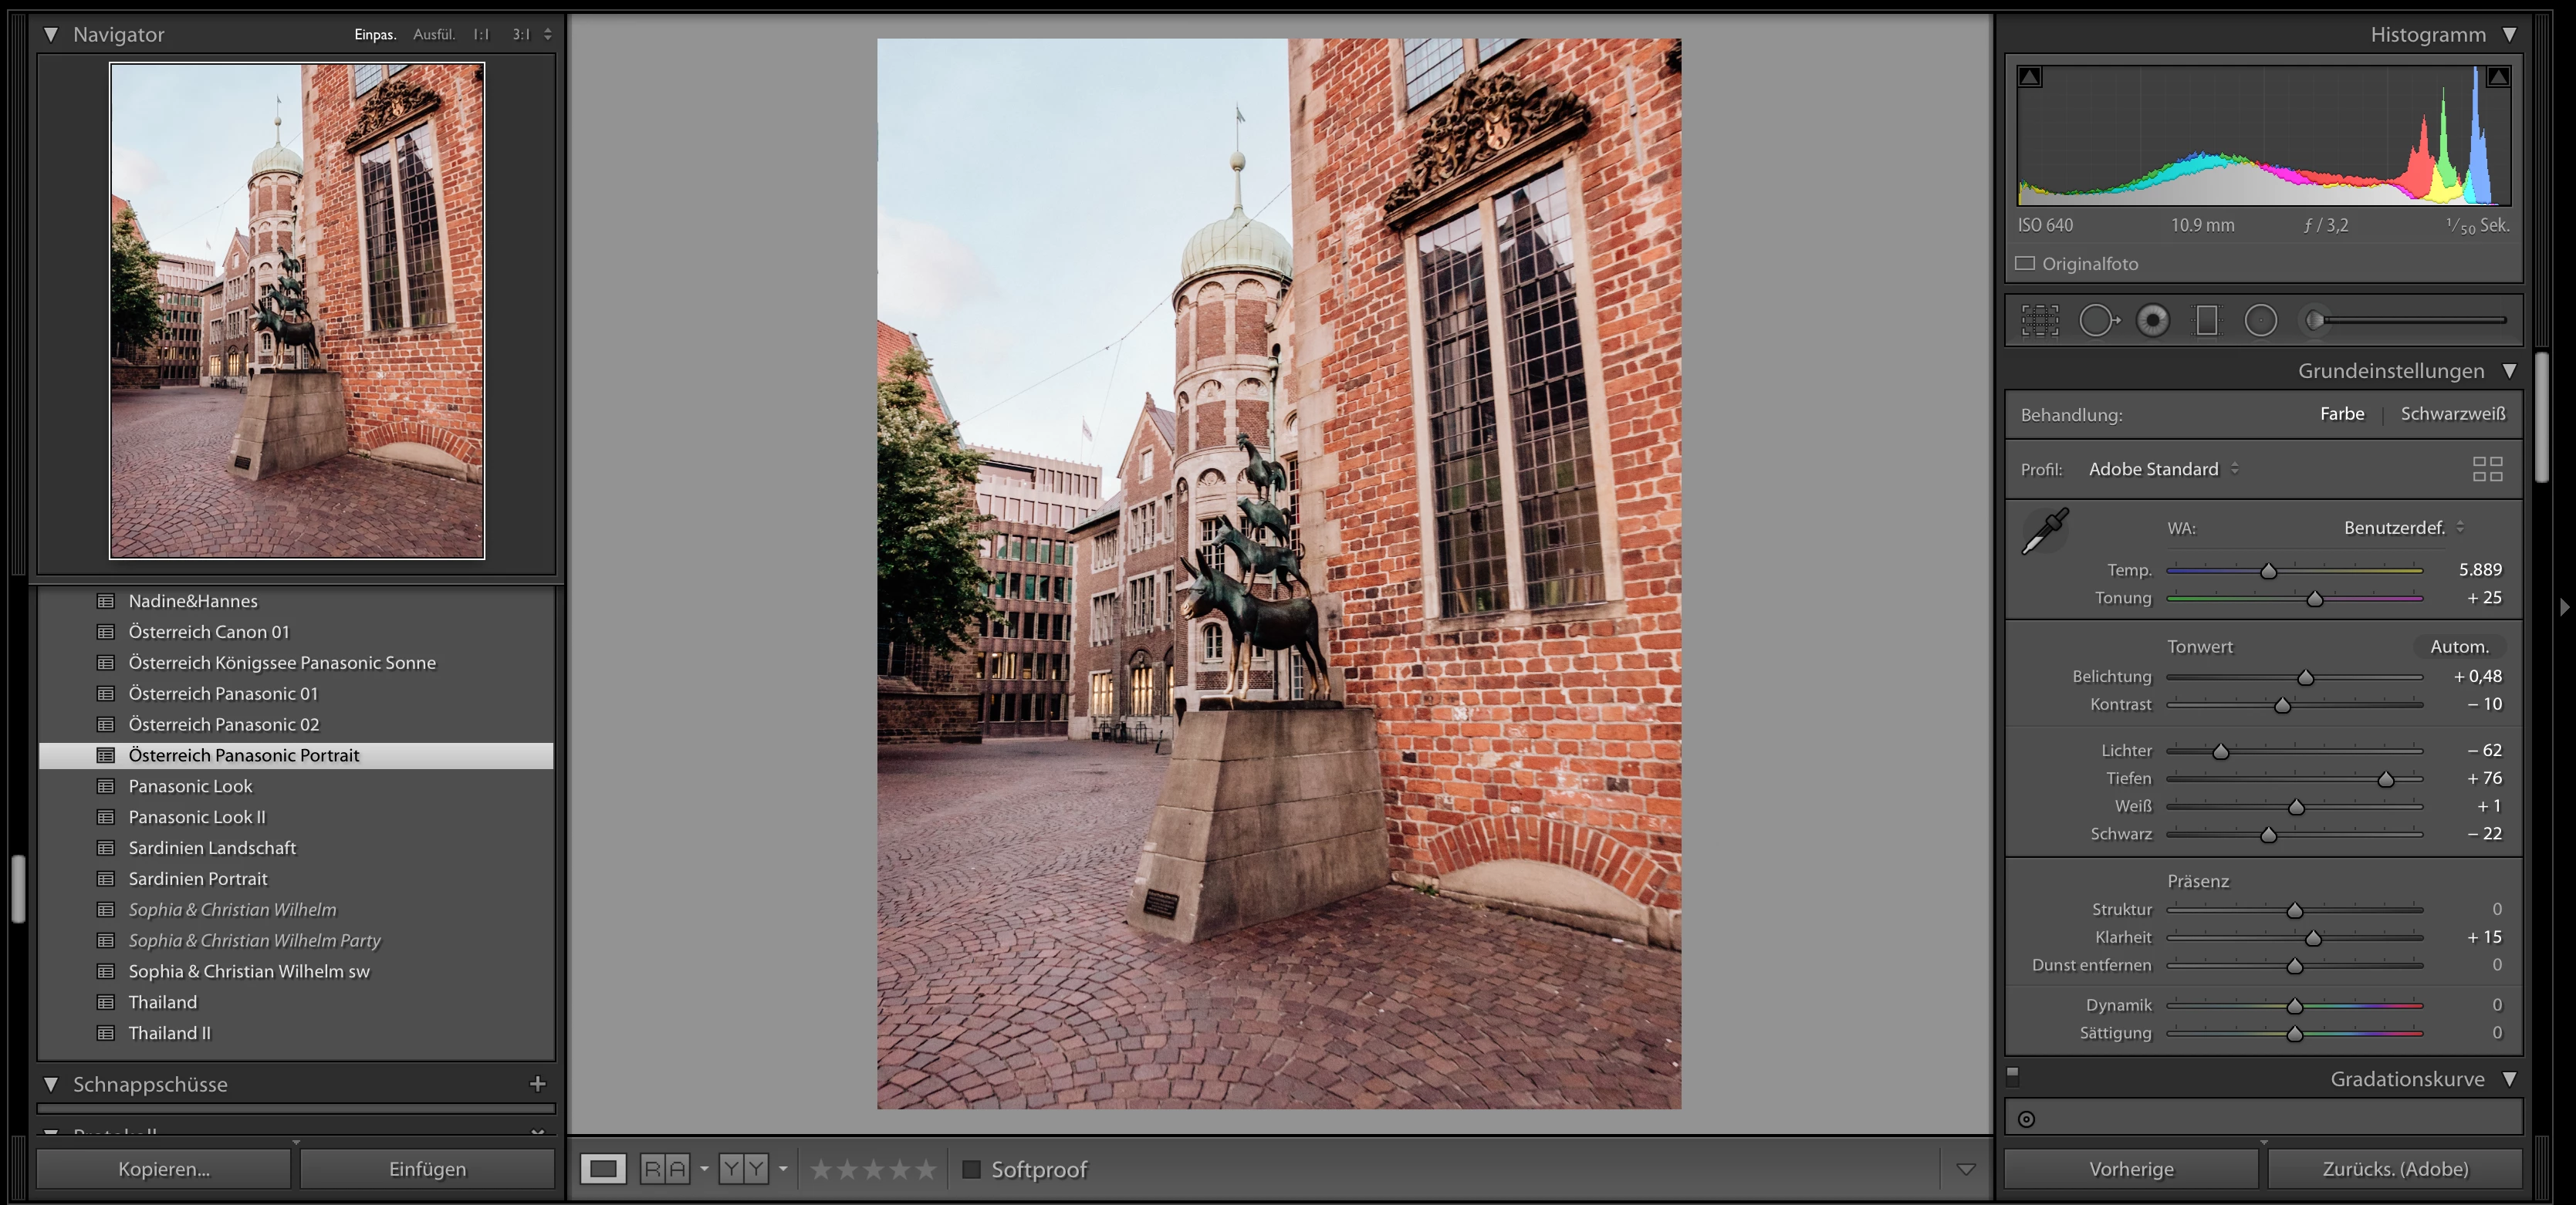The image size is (2576, 1205).
Task: Toggle the Originalfoto checkbox
Action: [2025, 264]
